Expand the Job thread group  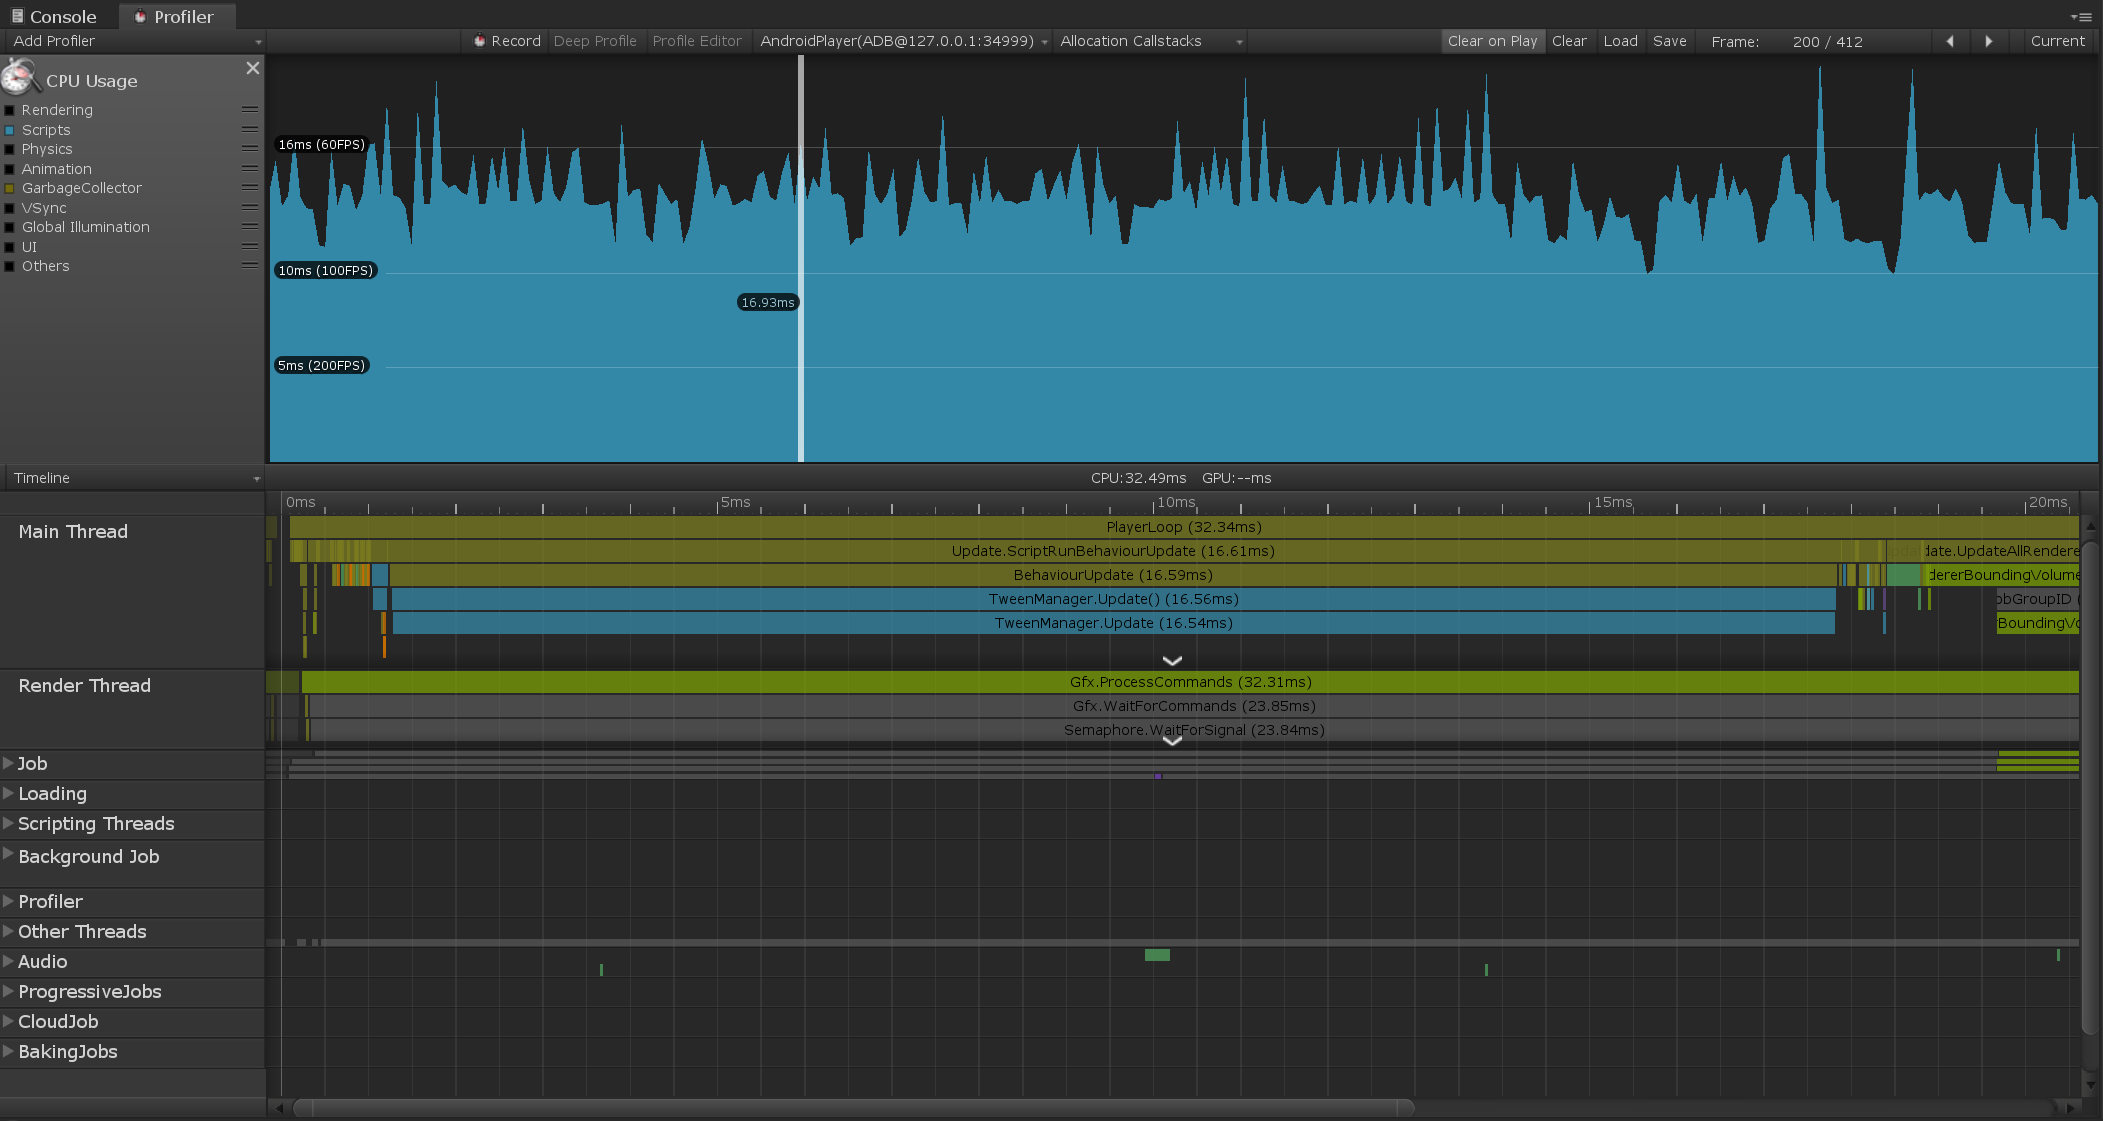click(8, 763)
